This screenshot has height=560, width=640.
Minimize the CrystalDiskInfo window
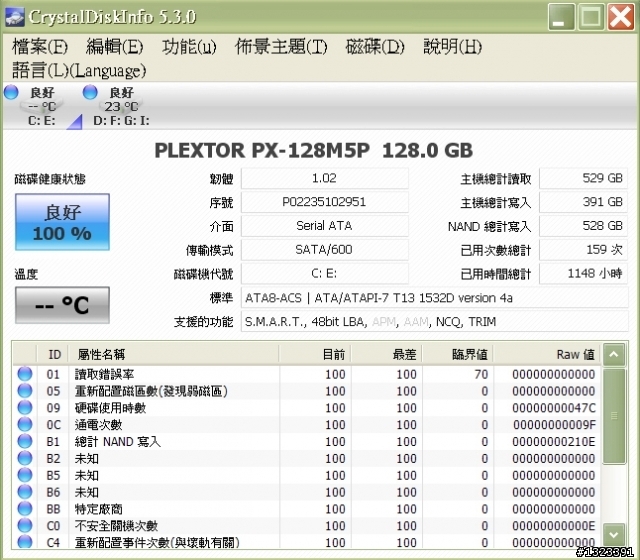click(x=561, y=17)
